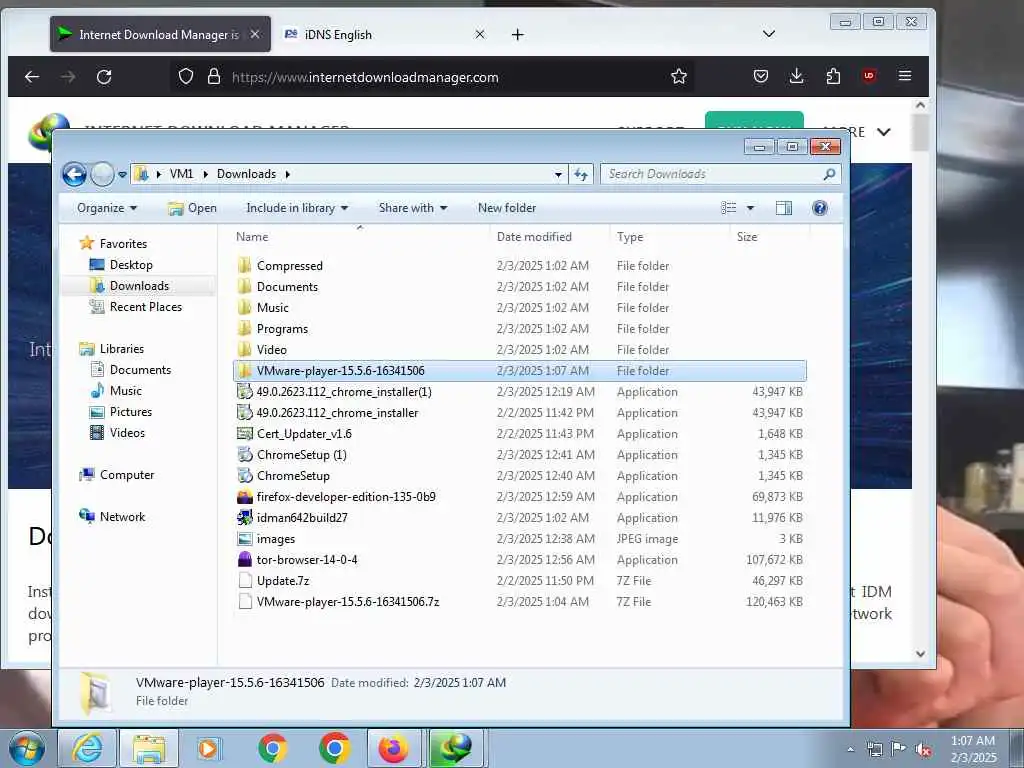Viewport: 1024px width, 768px height.
Task: Go back in Explorer with the blue arrow
Action: pos(74,174)
